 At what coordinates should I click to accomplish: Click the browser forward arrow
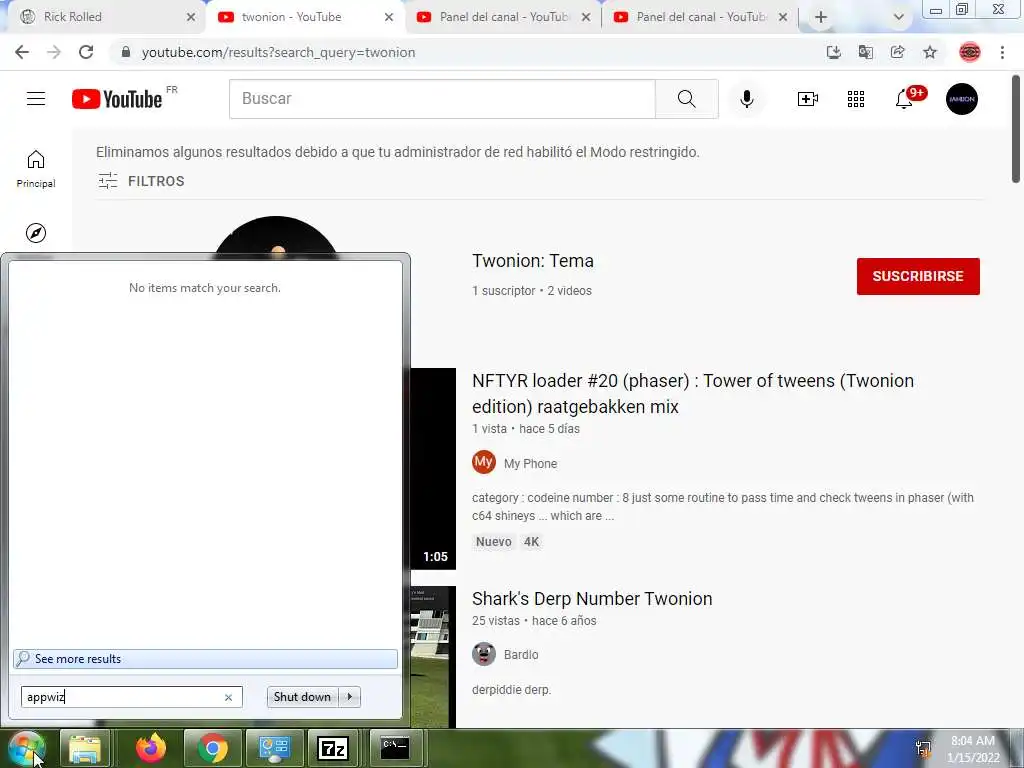[x=54, y=52]
